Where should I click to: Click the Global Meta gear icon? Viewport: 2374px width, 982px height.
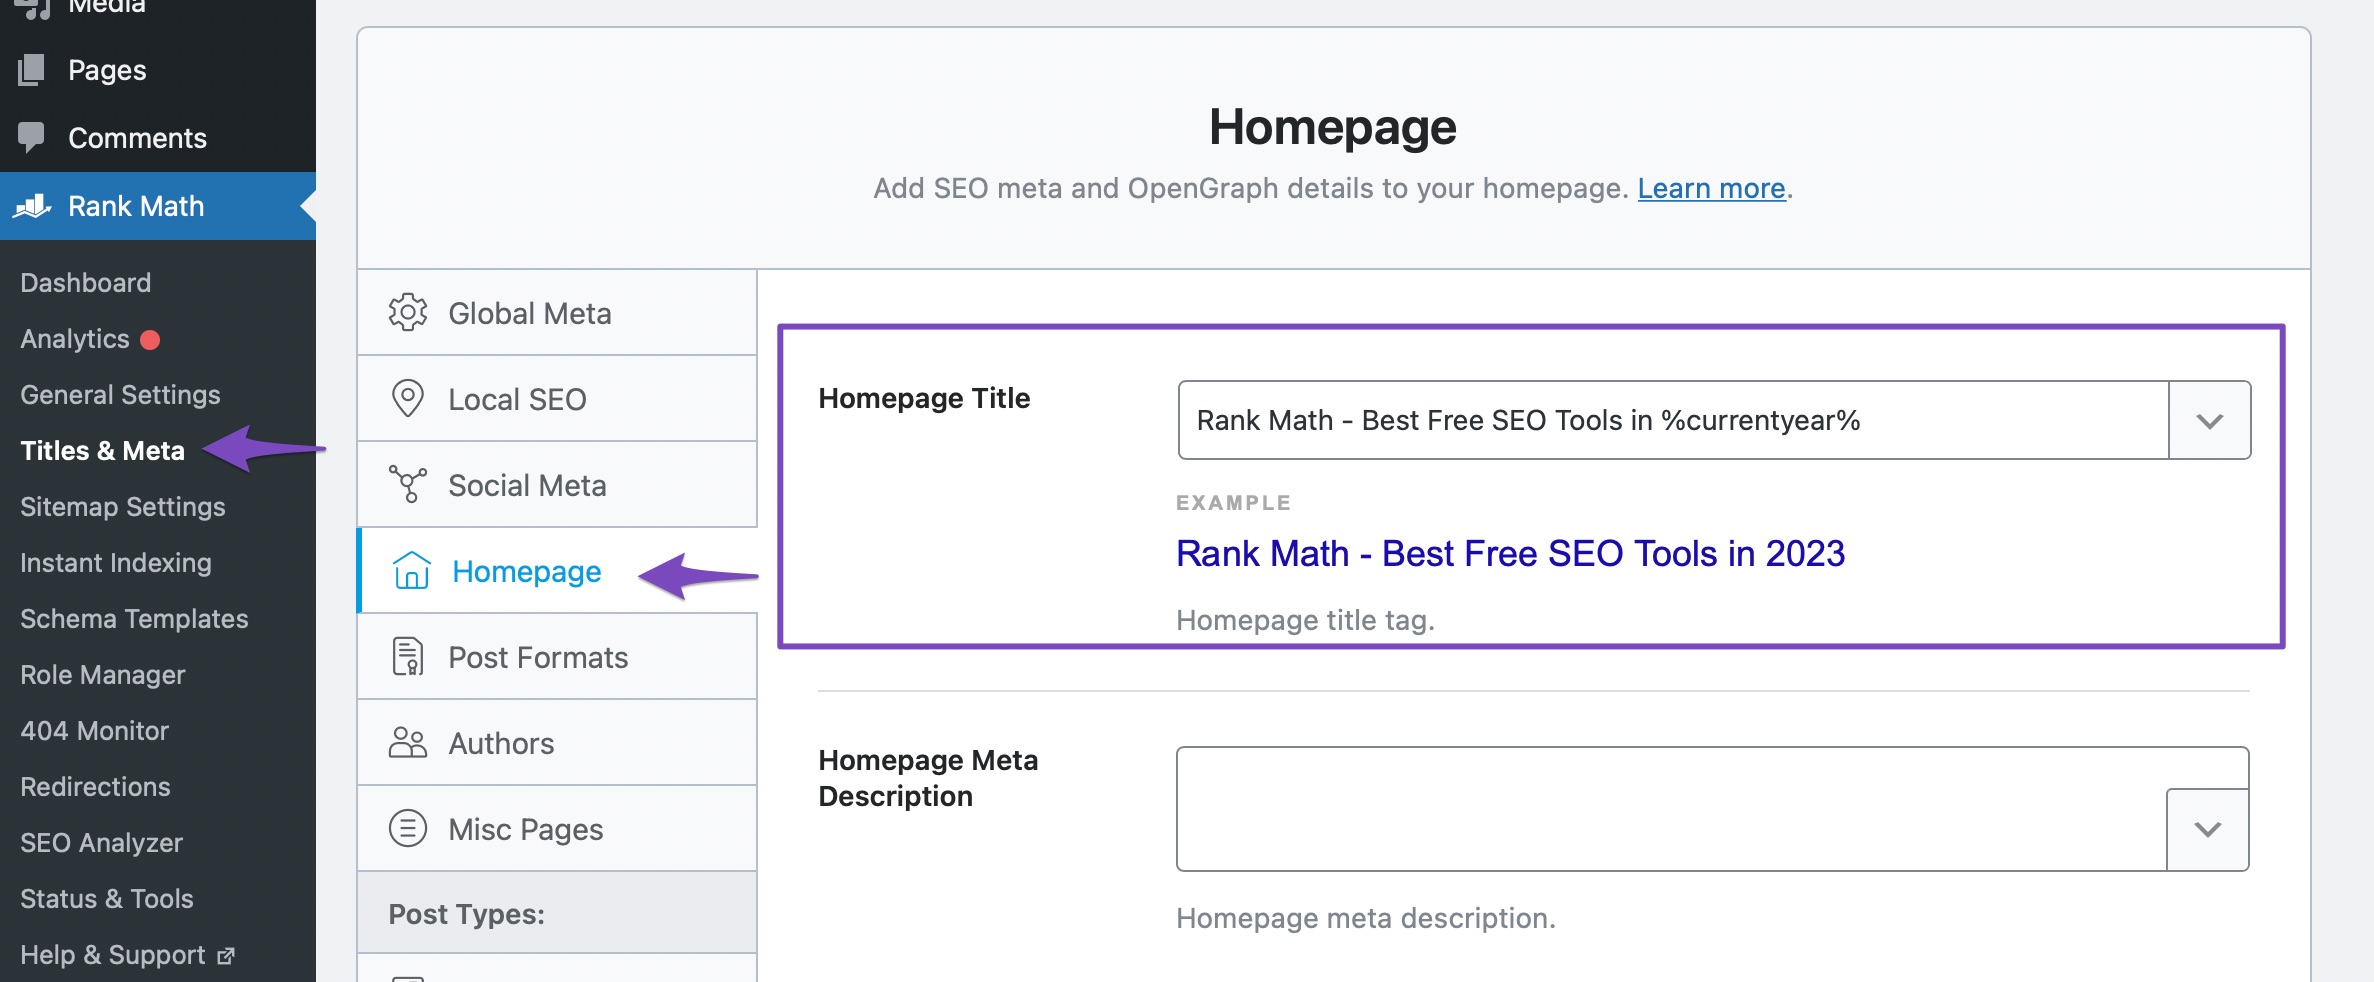408,313
